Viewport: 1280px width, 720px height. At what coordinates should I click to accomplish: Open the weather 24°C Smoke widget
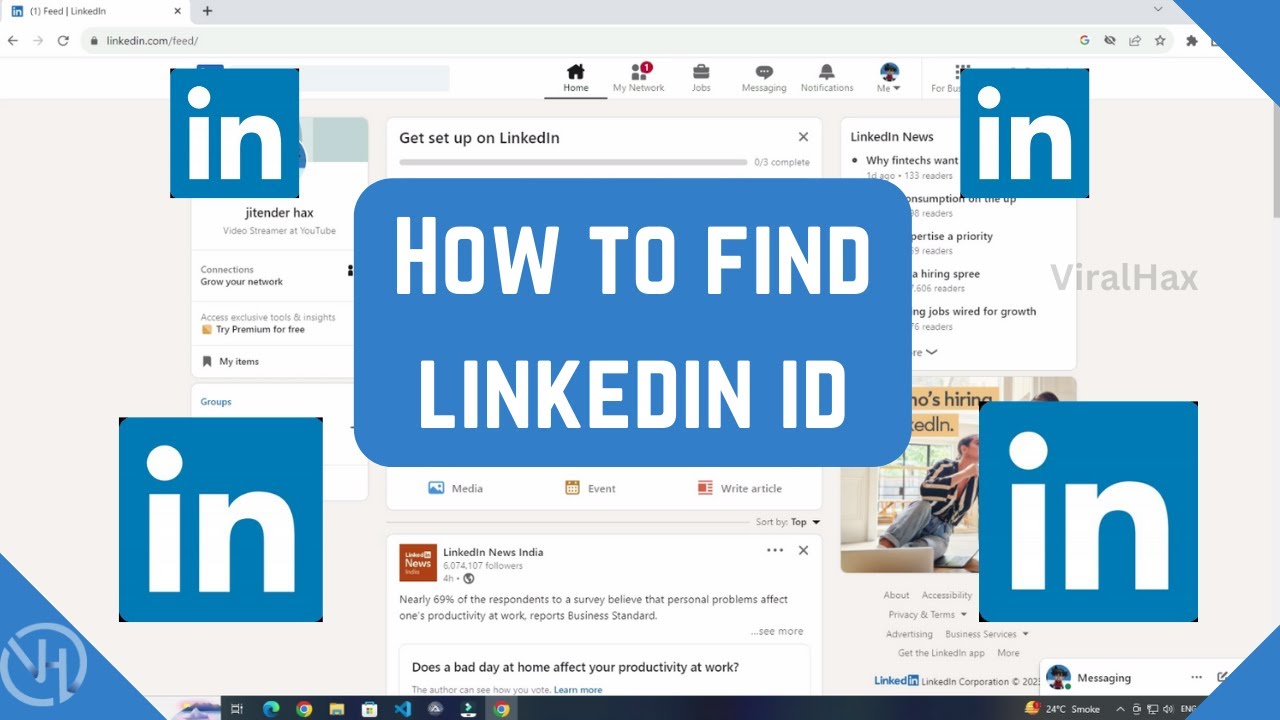1062,709
